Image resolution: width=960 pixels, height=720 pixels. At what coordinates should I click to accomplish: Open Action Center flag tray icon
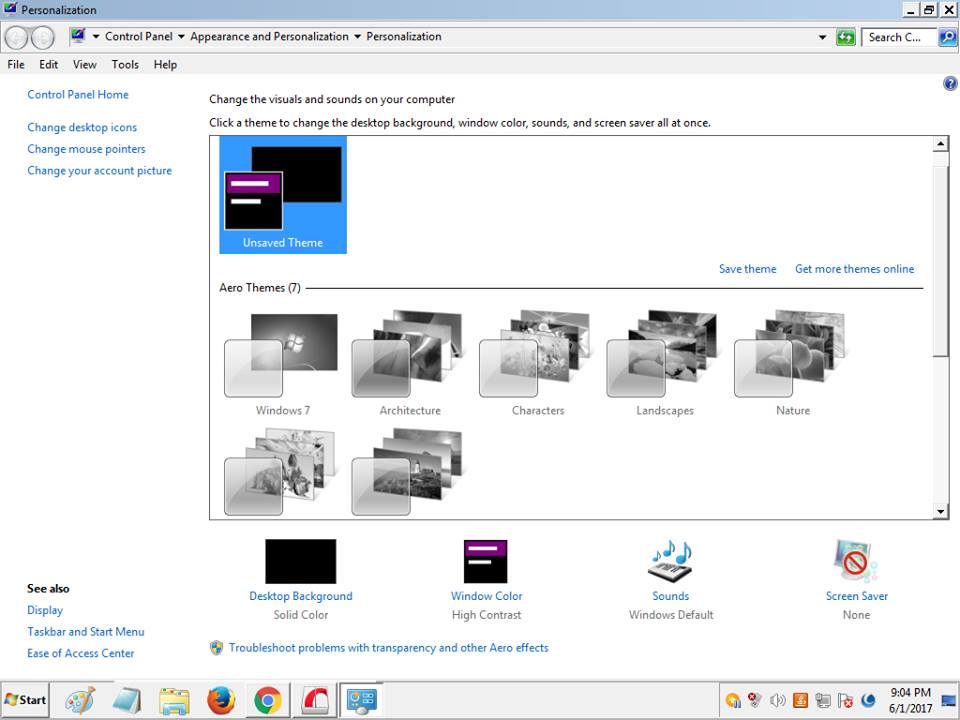point(846,700)
